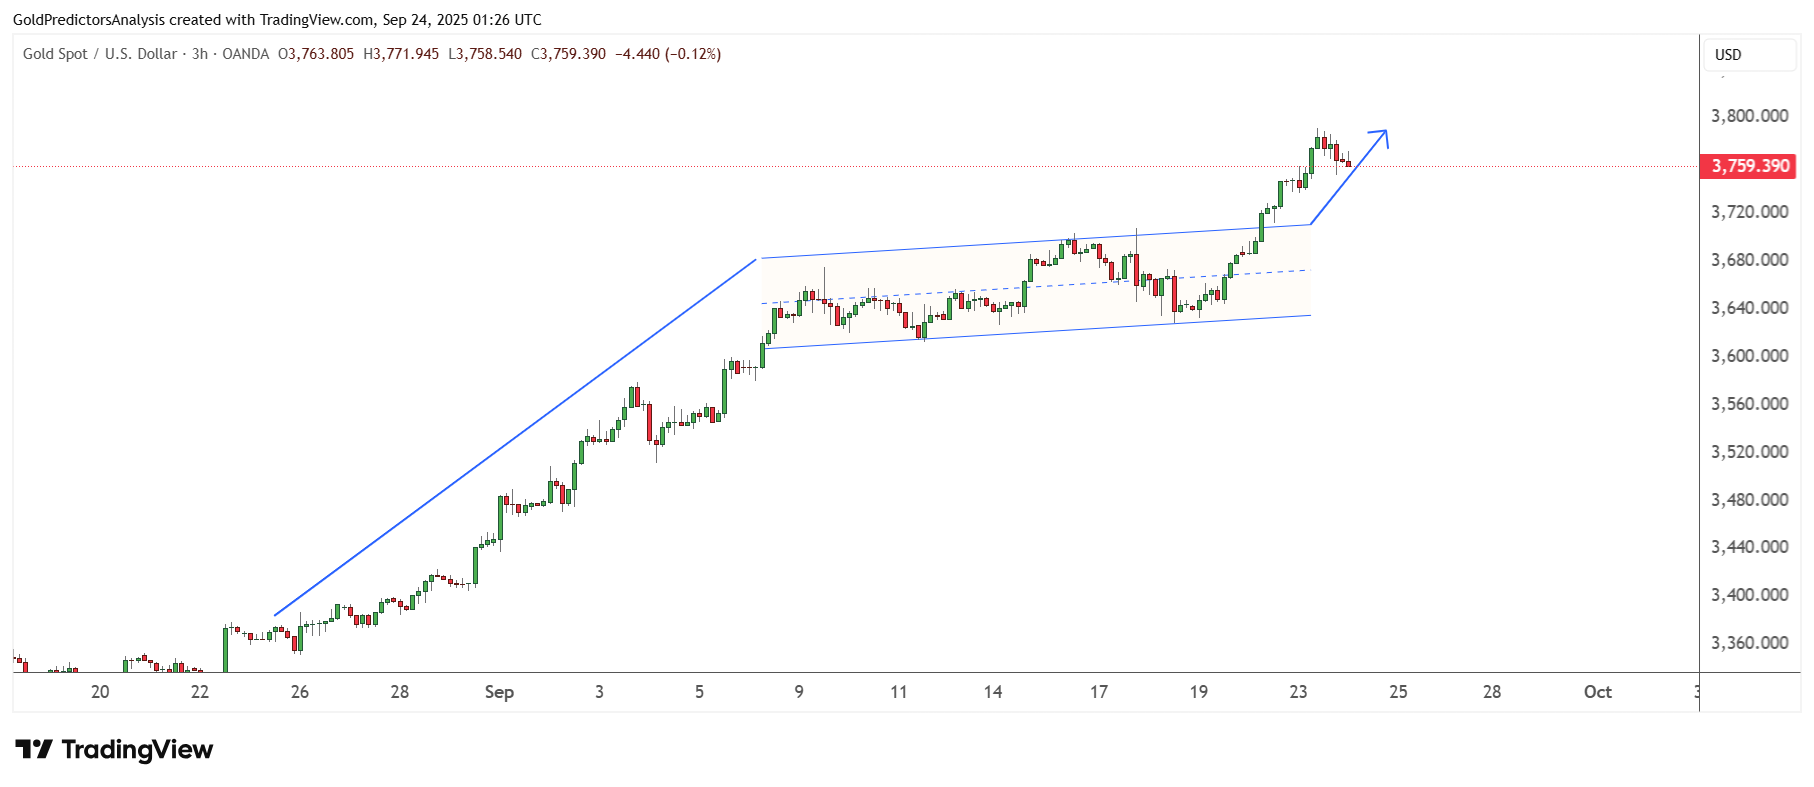Click the red dotted price line
Screen dimensions: 1814x787
tap(700, 167)
